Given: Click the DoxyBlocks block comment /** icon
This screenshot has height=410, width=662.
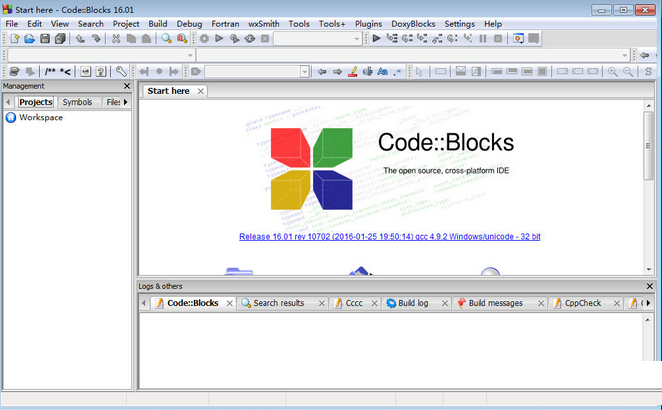Looking at the screenshot, I should point(50,71).
